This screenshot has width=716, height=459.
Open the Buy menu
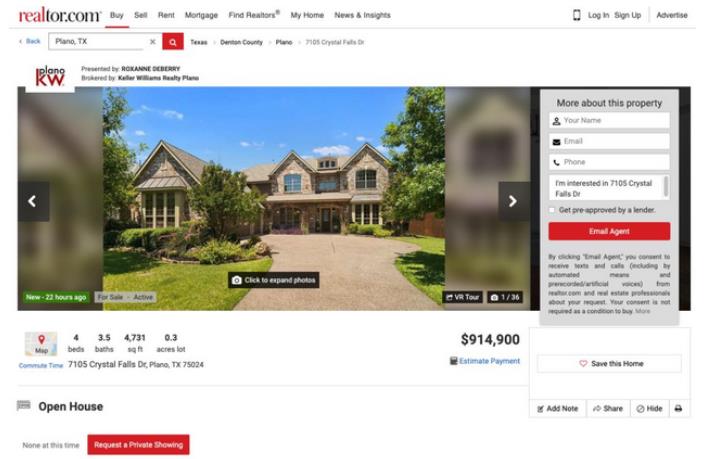(117, 15)
